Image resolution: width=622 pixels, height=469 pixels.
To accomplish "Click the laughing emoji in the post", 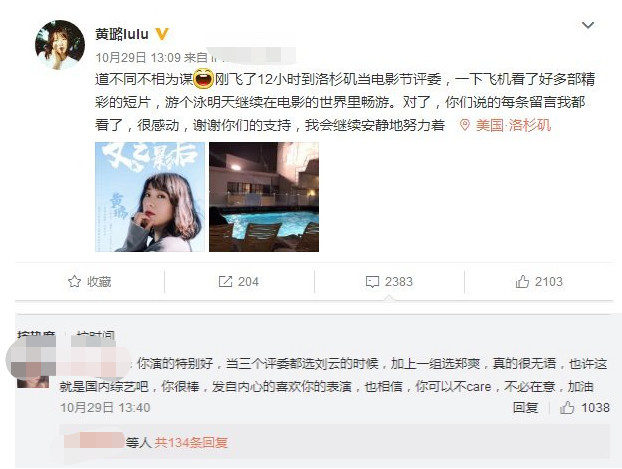I will [203, 79].
